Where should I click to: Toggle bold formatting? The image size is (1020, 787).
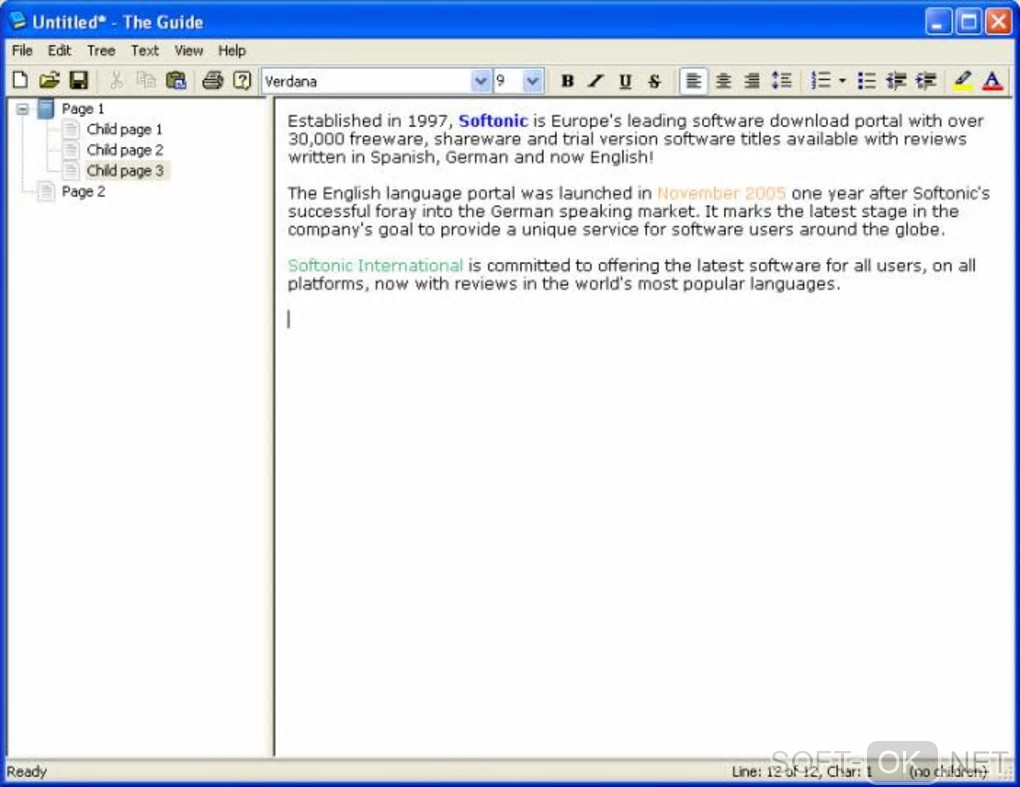pyautogui.click(x=567, y=81)
